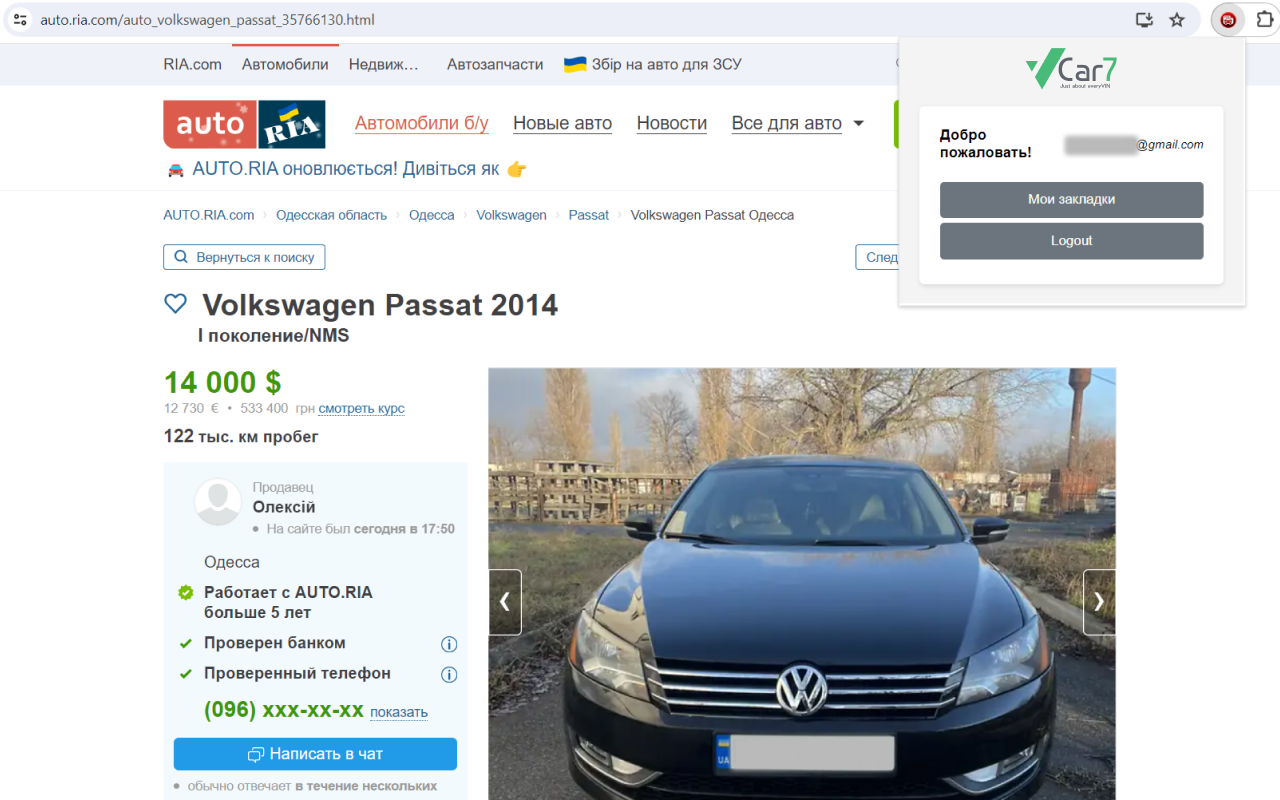Install app icon in address bar

pyautogui.click(x=1145, y=20)
